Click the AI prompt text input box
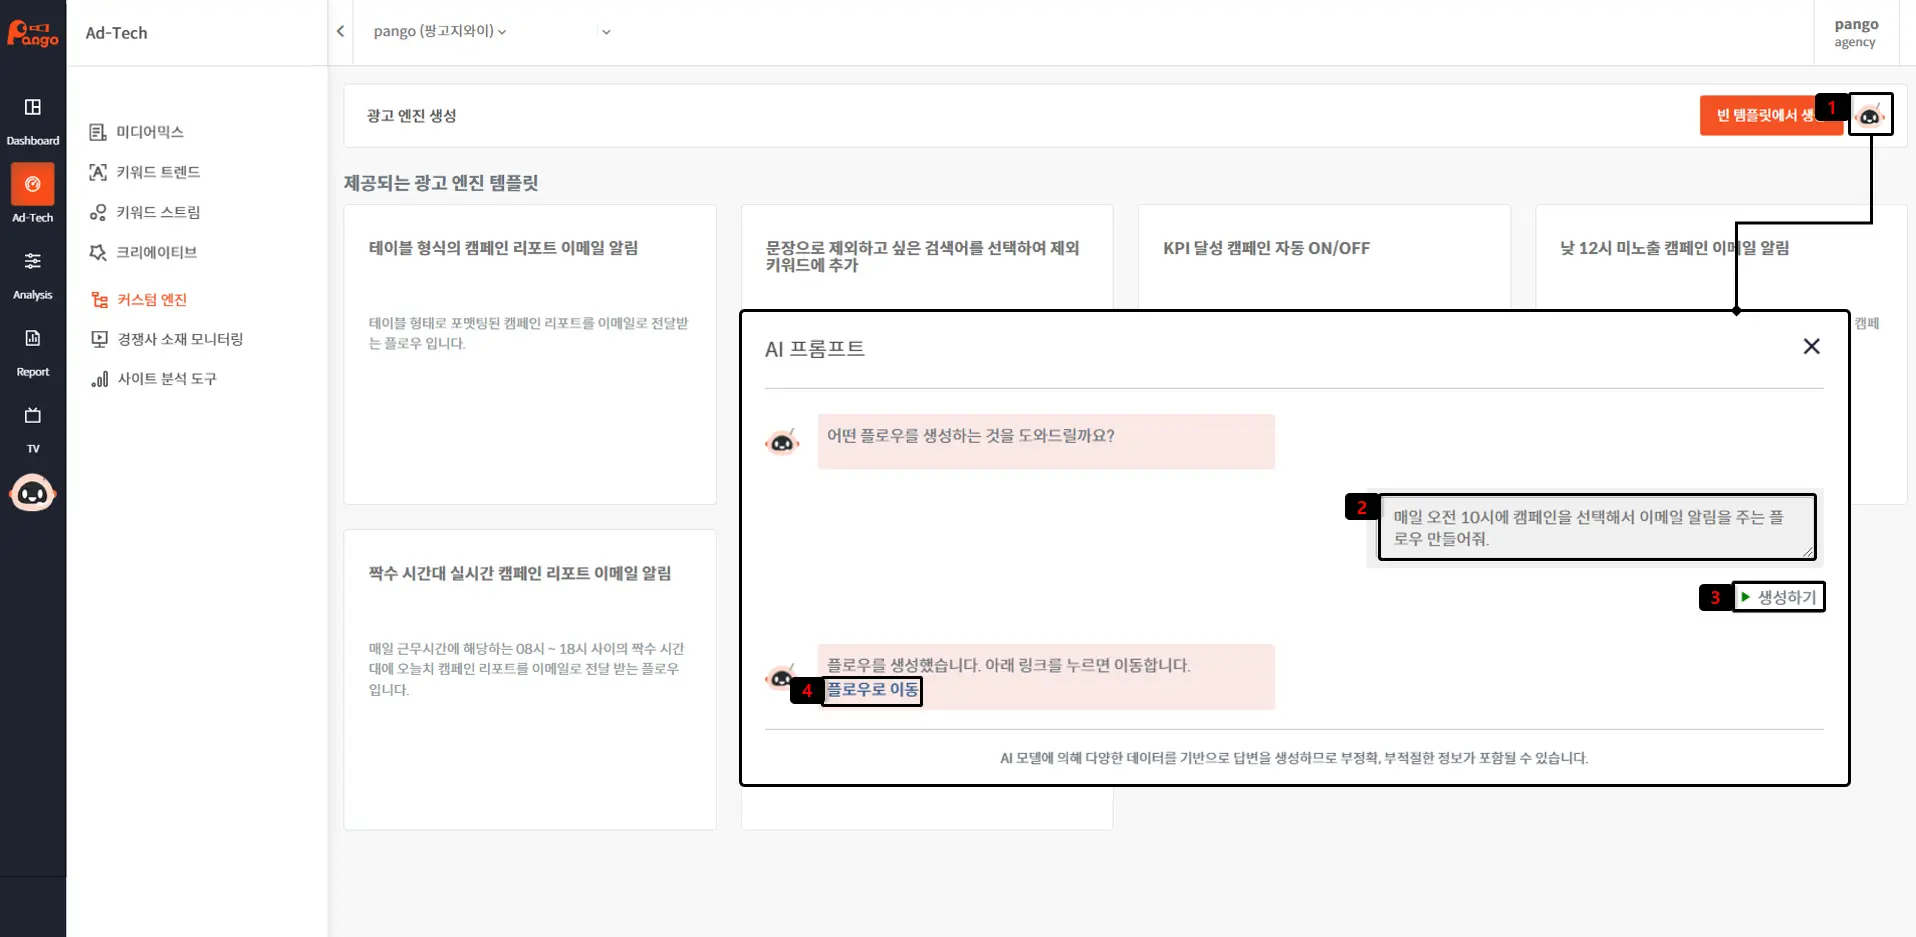Screen dimensions: 1916x937 tap(1595, 527)
